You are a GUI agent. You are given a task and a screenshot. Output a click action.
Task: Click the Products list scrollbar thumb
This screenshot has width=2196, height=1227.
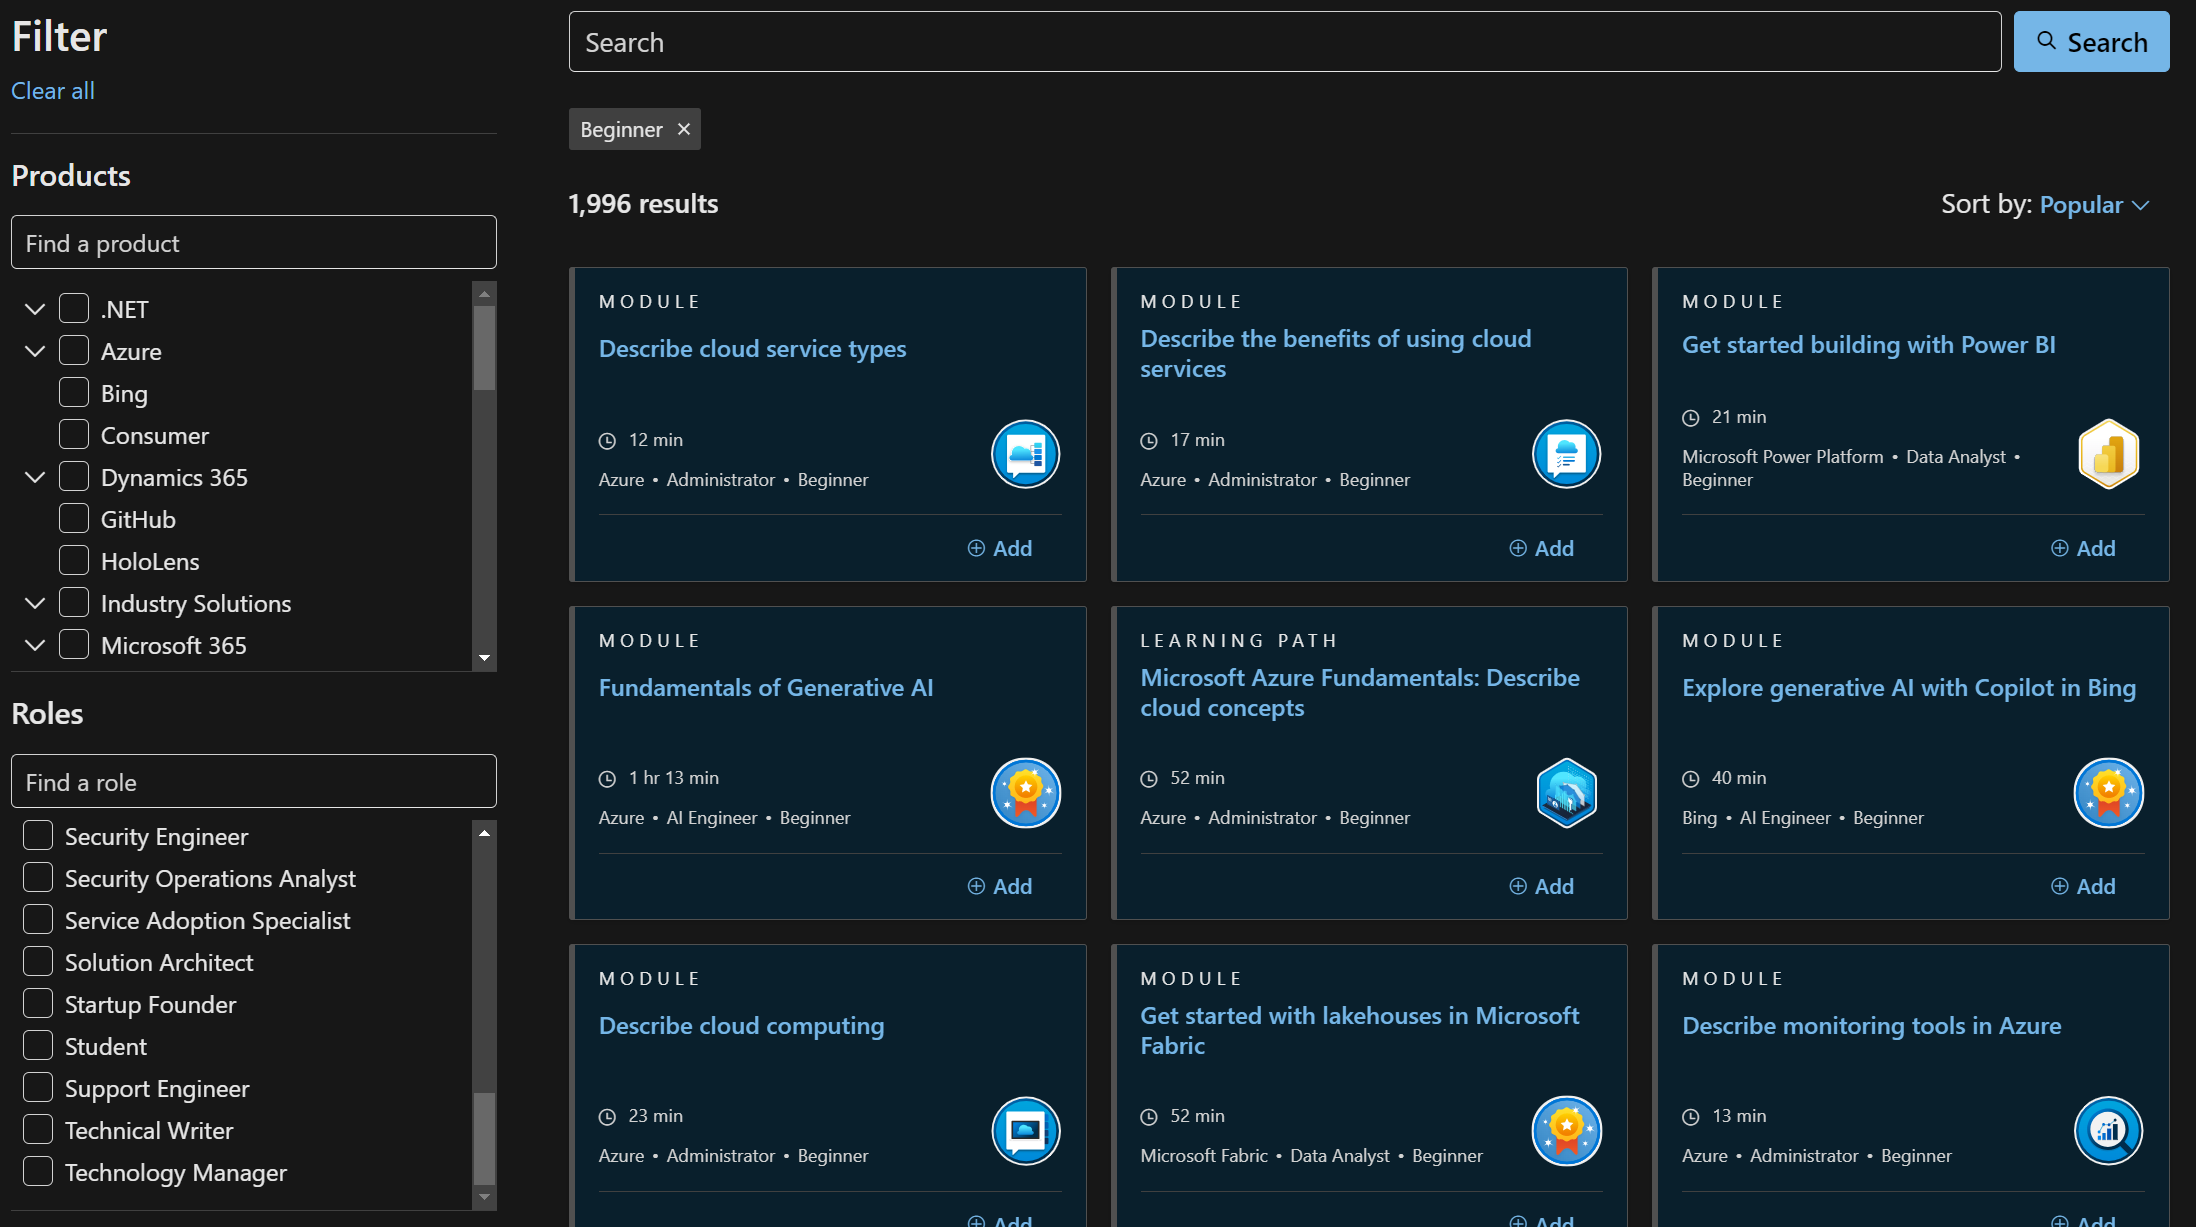484,347
